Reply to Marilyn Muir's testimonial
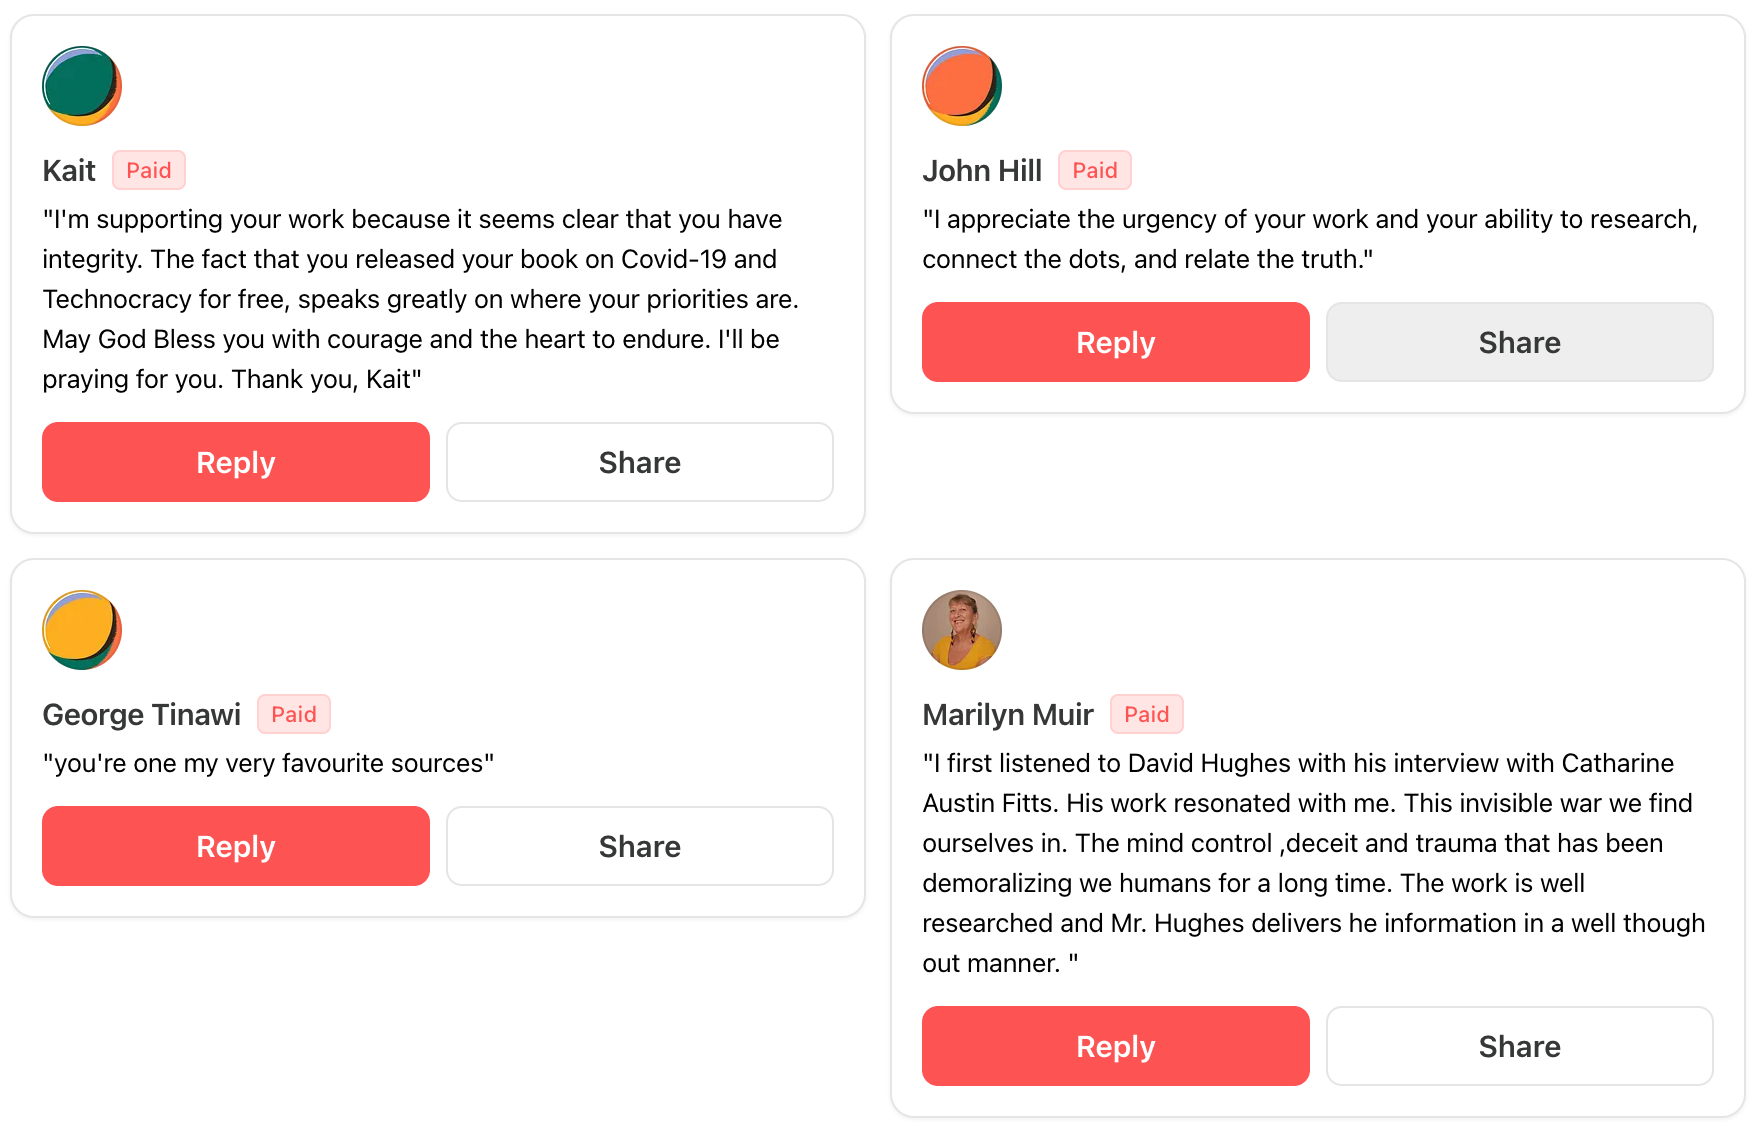The image size is (1758, 1132). 1116,1046
